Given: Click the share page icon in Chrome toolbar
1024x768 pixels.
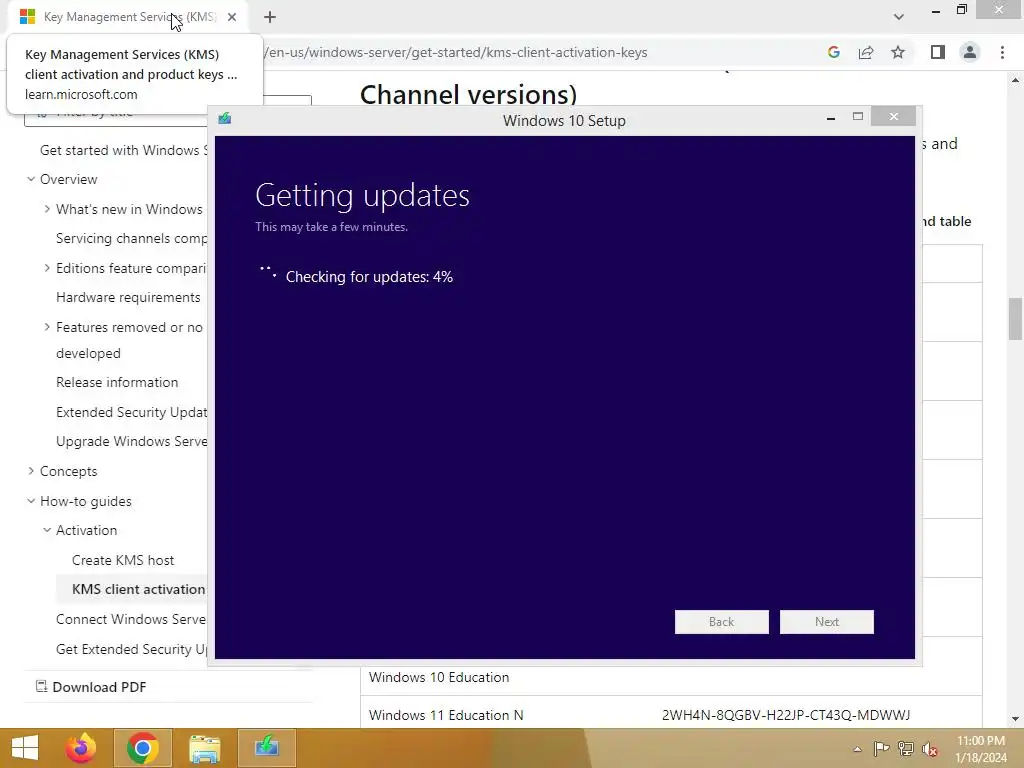Looking at the screenshot, I should tap(866, 52).
